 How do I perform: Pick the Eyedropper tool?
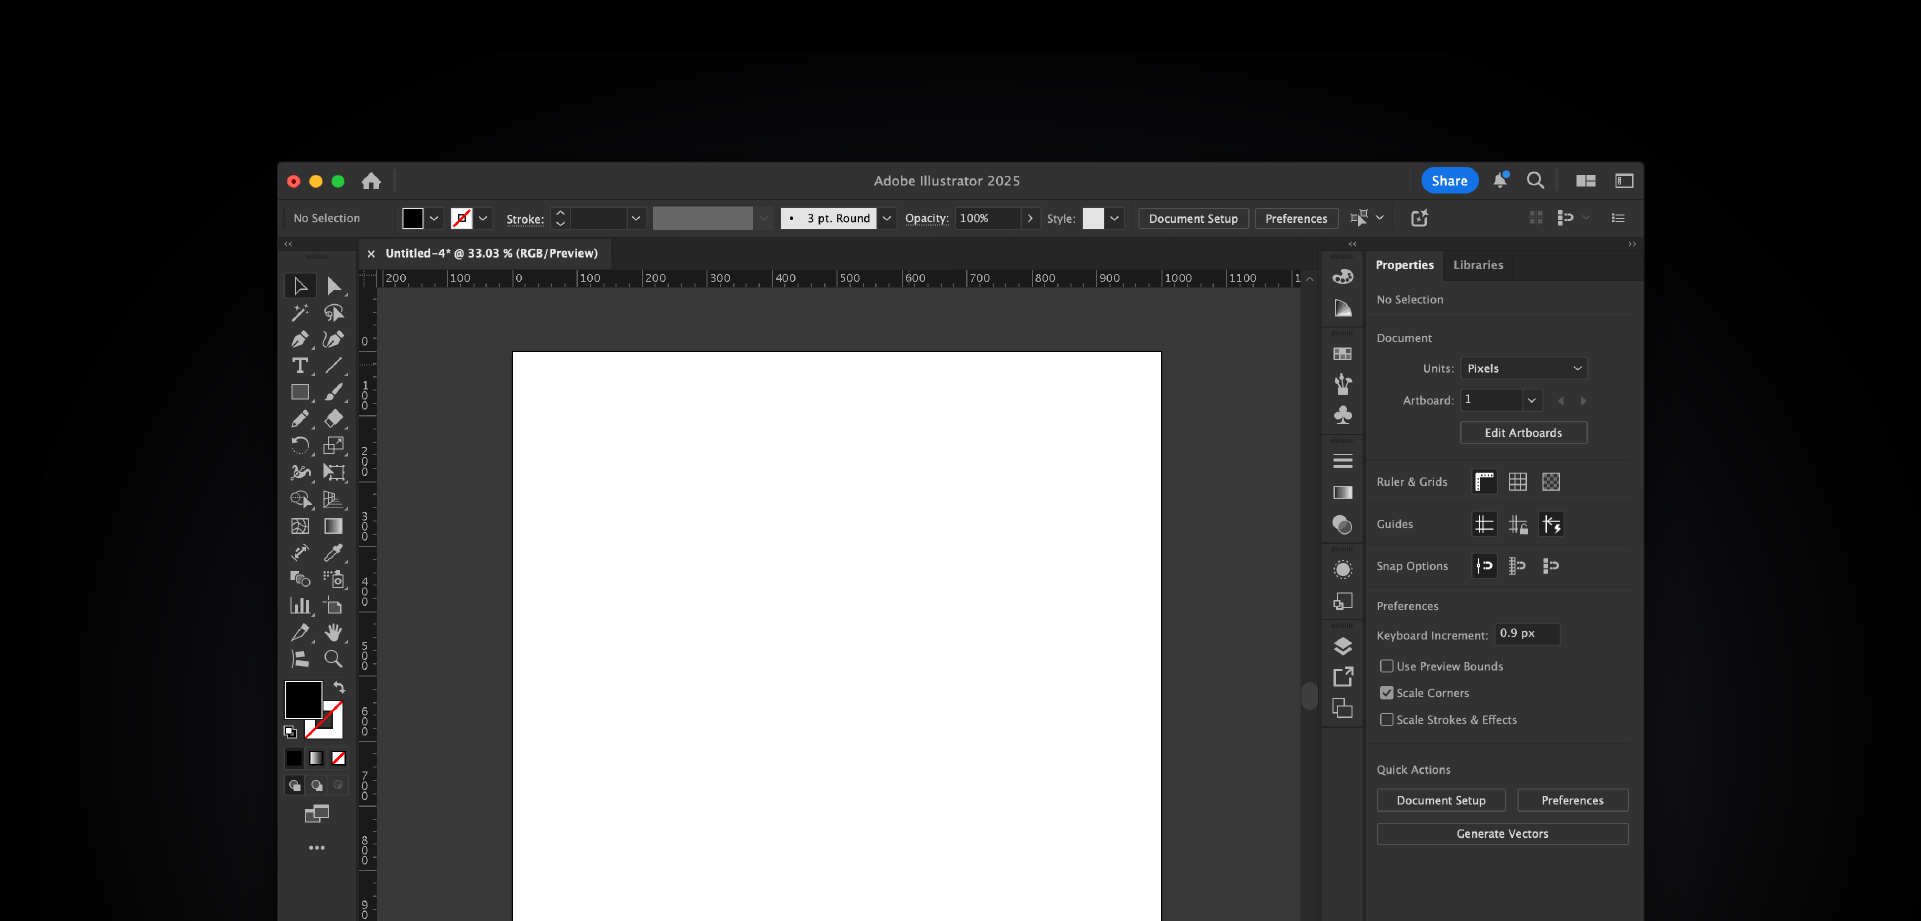coord(334,553)
